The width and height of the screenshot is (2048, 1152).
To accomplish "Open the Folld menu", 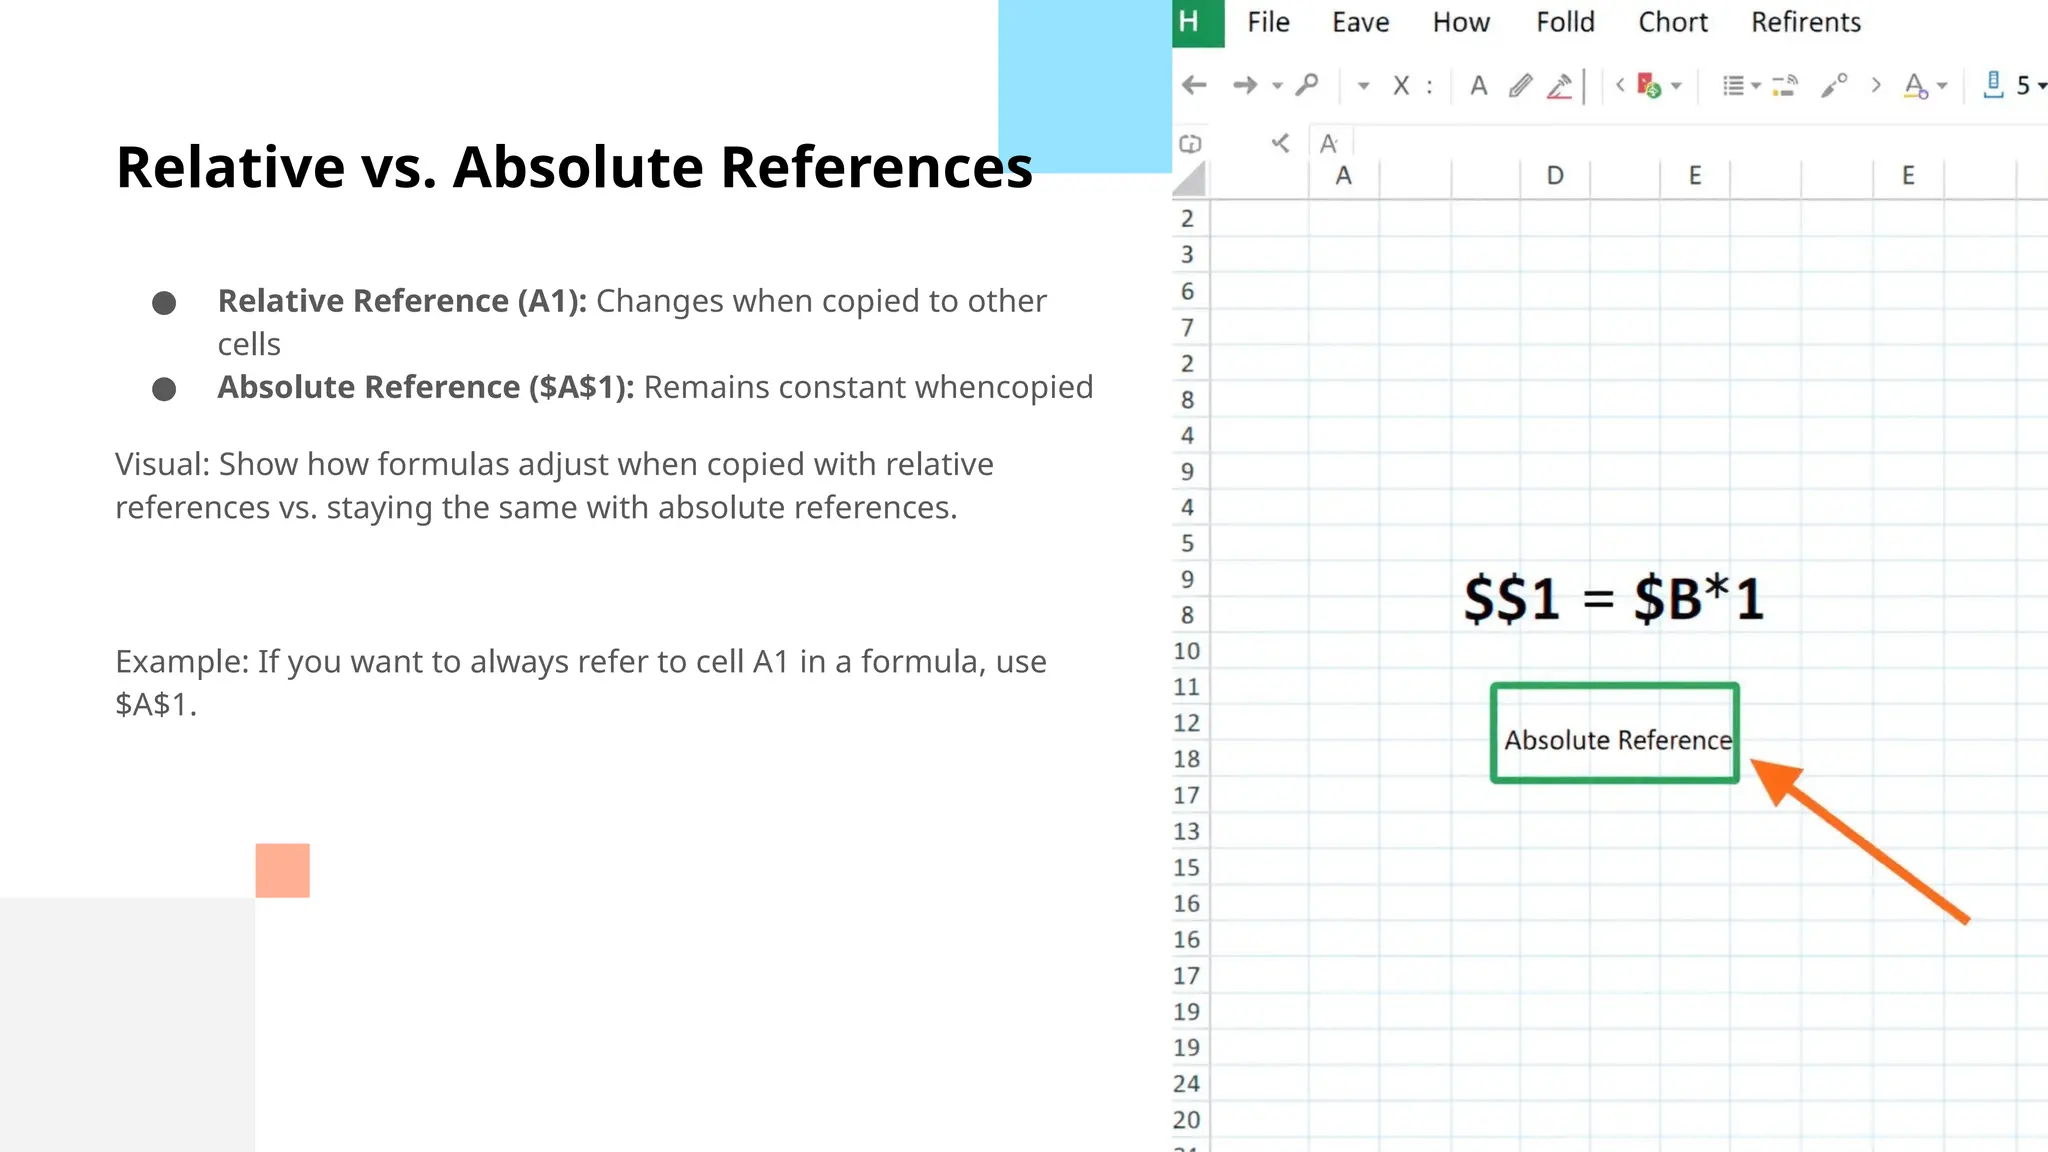I will [x=1565, y=22].
